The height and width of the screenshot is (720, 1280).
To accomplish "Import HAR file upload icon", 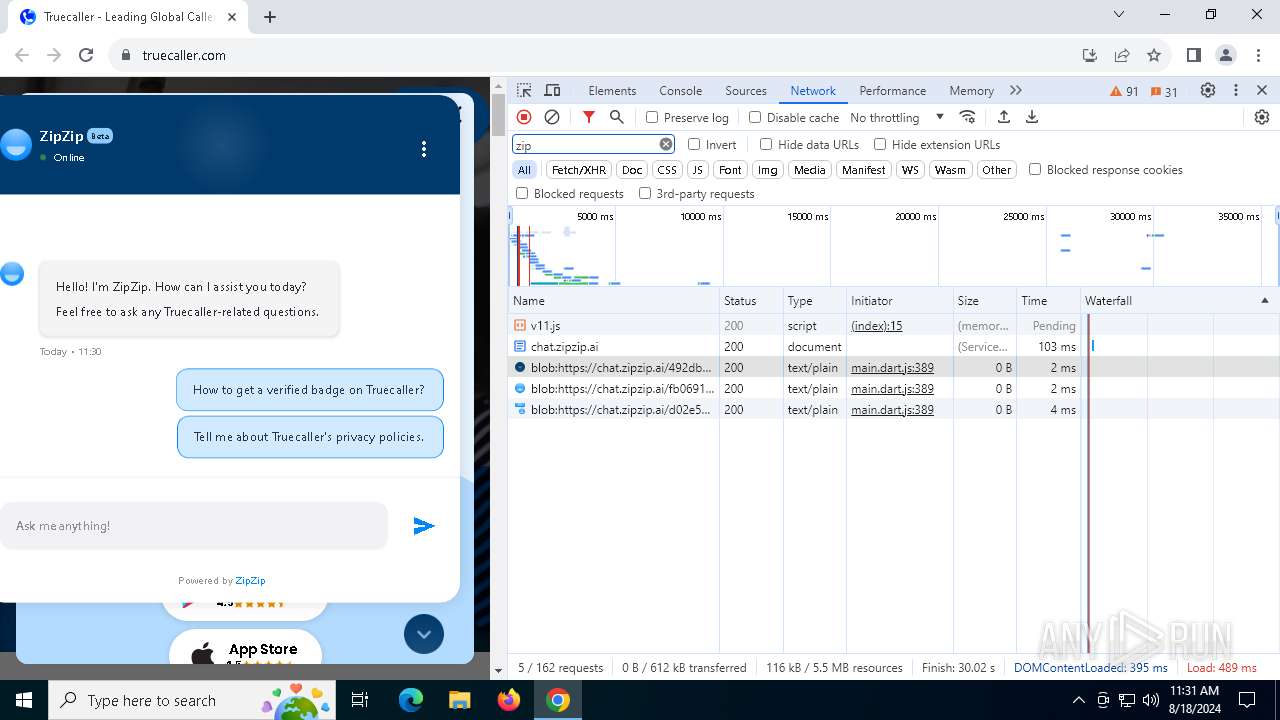I will coord(1004,117).
